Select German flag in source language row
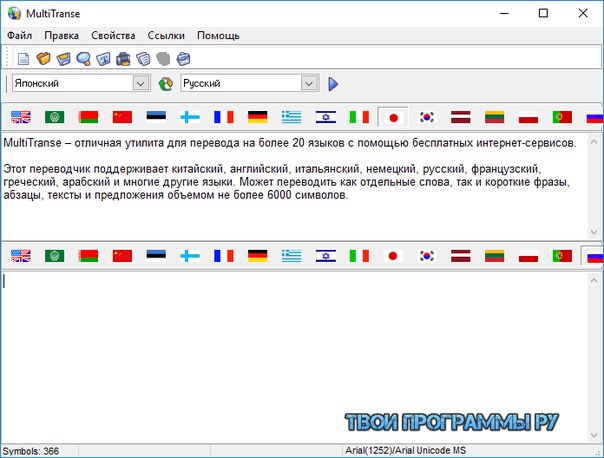Image resolution: width=604 pixels, height=458 pixels. pos(258,117)
